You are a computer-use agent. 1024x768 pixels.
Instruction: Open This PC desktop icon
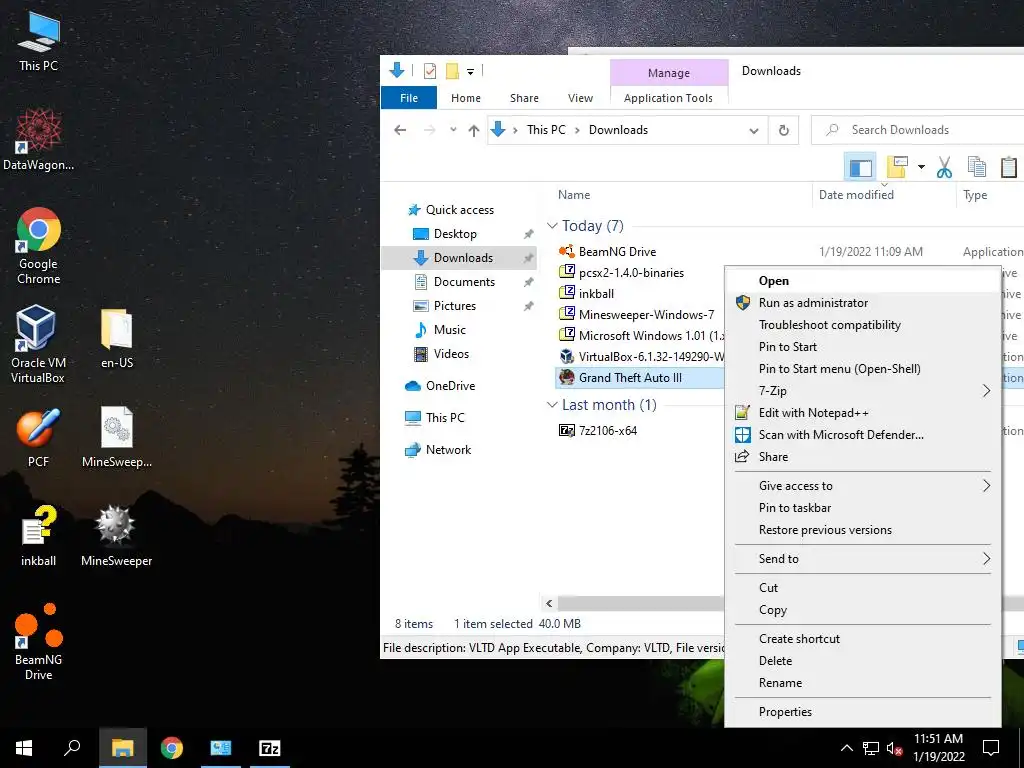(39, 42)
